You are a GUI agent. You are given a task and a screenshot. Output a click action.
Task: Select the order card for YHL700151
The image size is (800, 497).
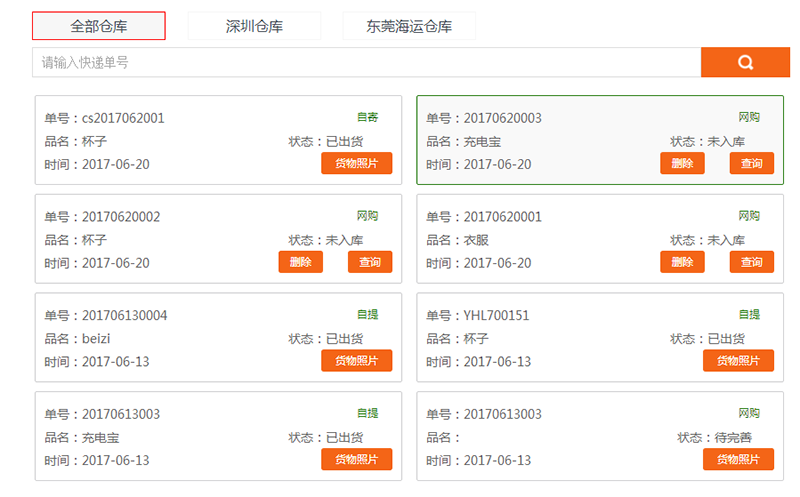pos(600,337)
